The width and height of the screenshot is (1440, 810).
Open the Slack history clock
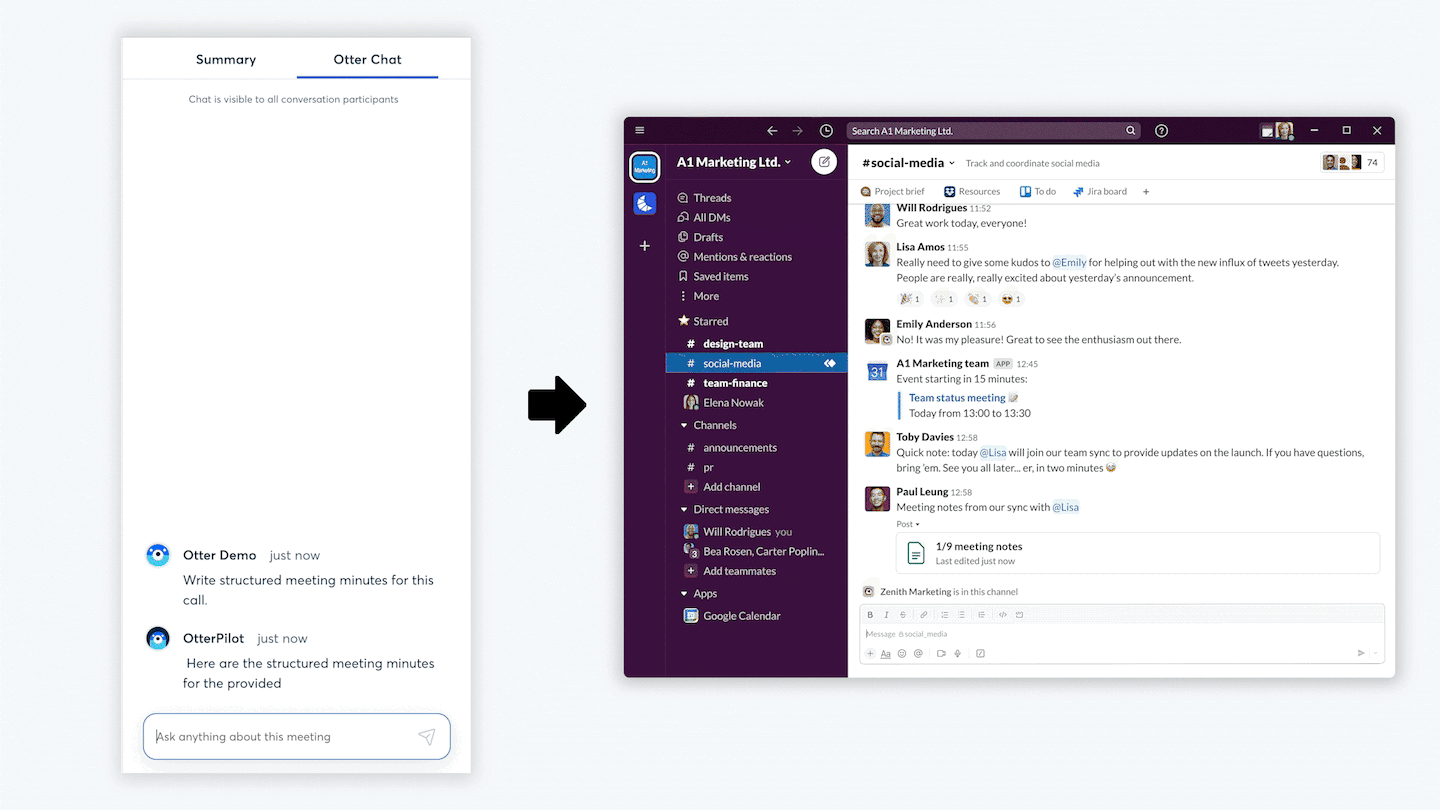826,130
